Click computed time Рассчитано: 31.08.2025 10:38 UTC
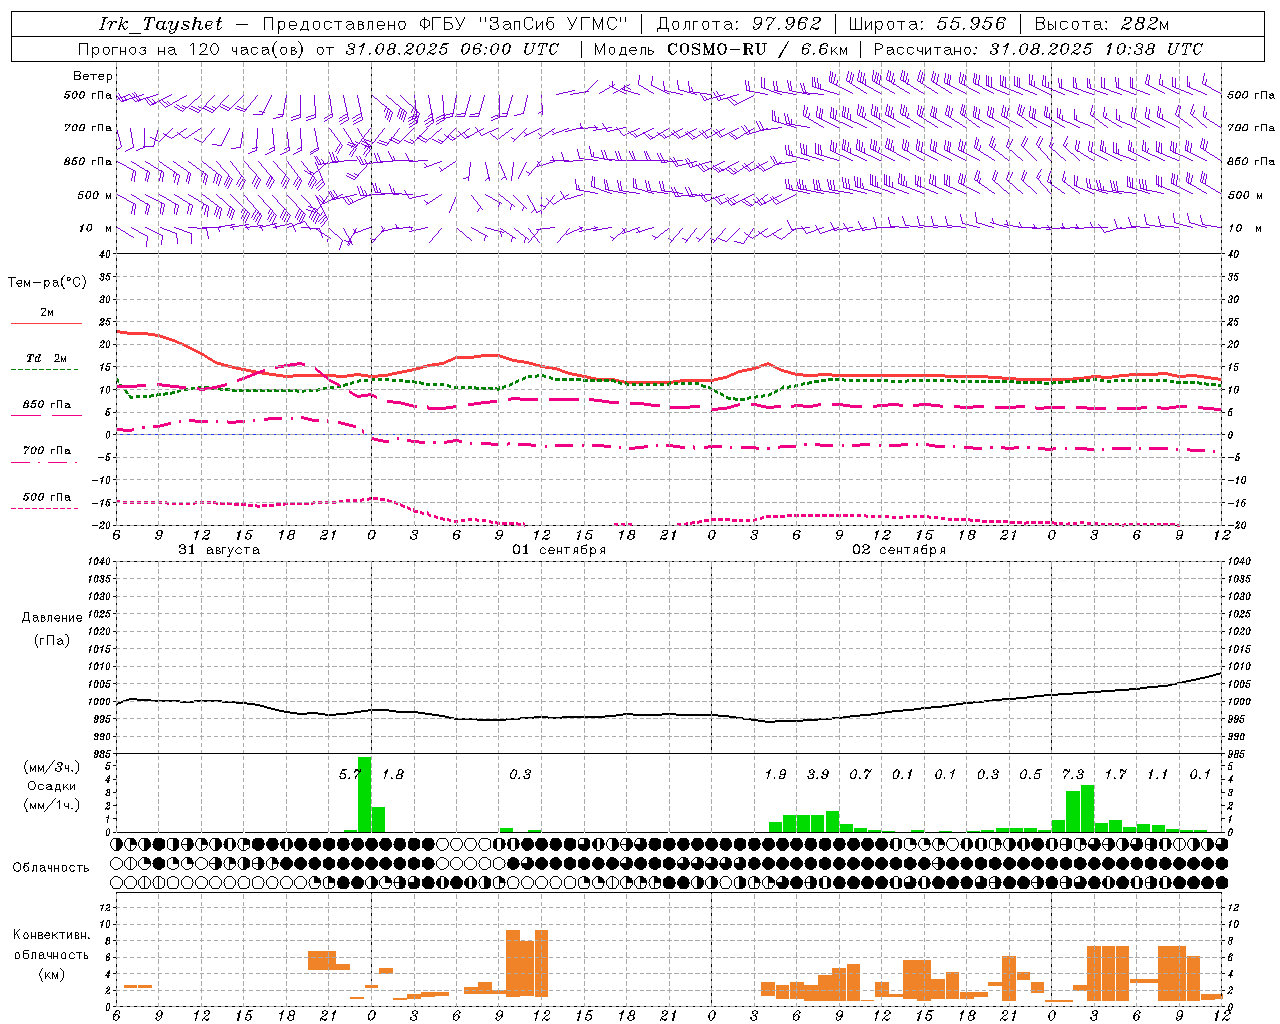Image resolution: width=1280 pixels, height=1024 pixels. point(1038,49)
